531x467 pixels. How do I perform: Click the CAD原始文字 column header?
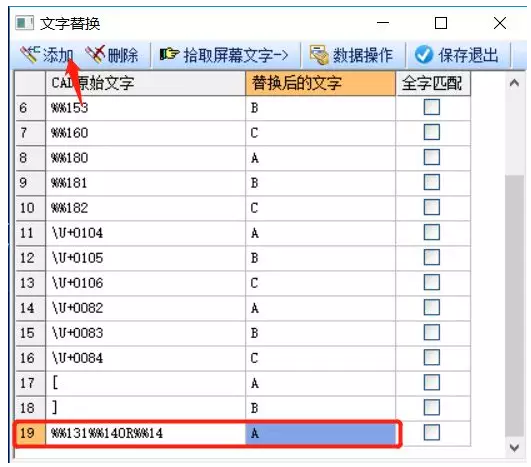tap(145, 83)
